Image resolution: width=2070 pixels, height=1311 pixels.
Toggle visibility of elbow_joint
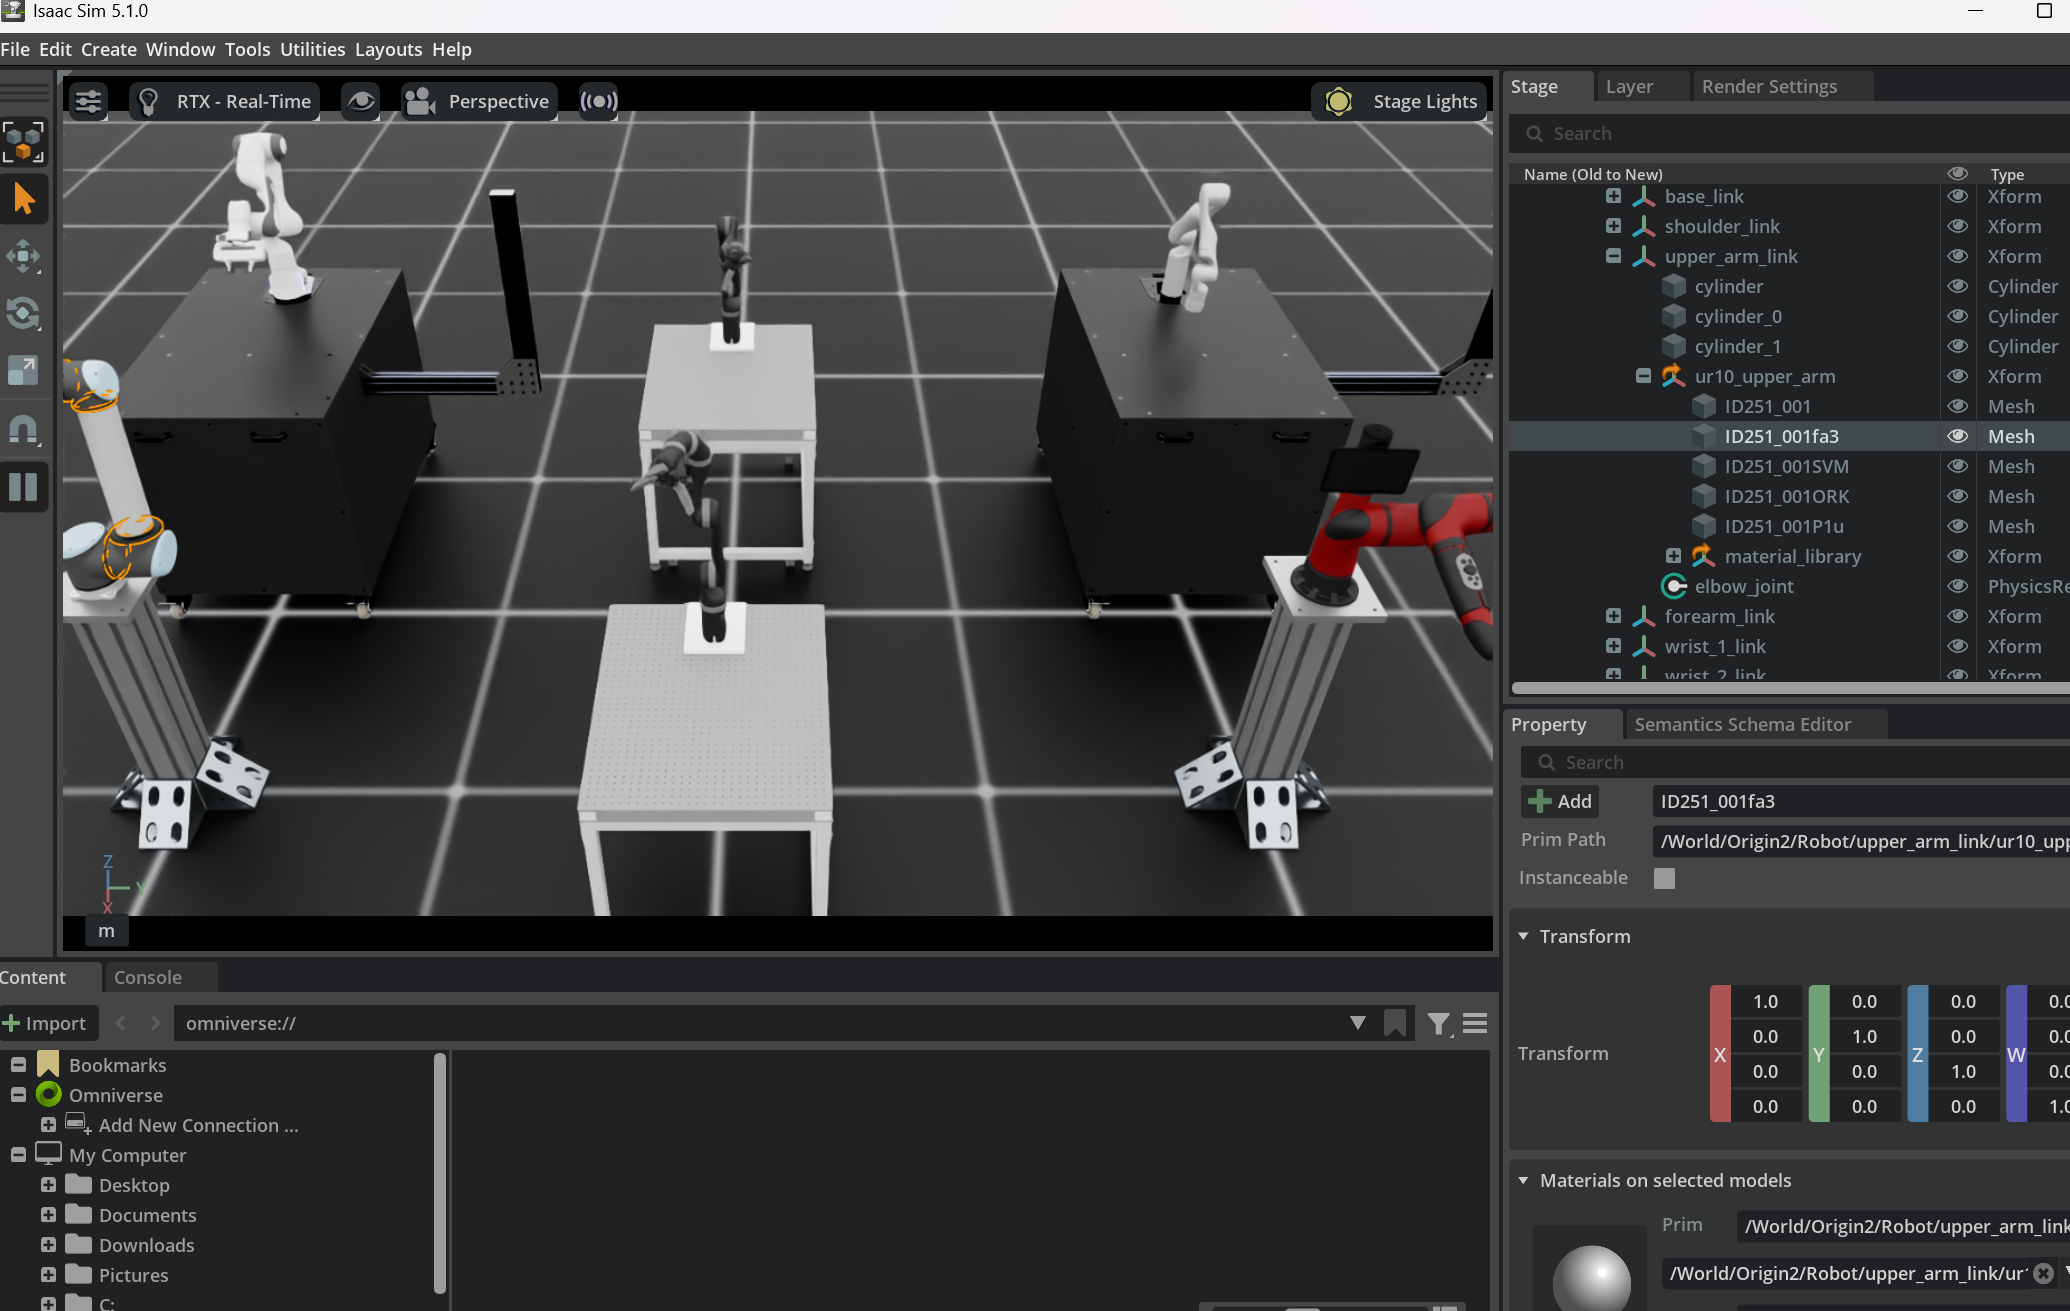1957,586
